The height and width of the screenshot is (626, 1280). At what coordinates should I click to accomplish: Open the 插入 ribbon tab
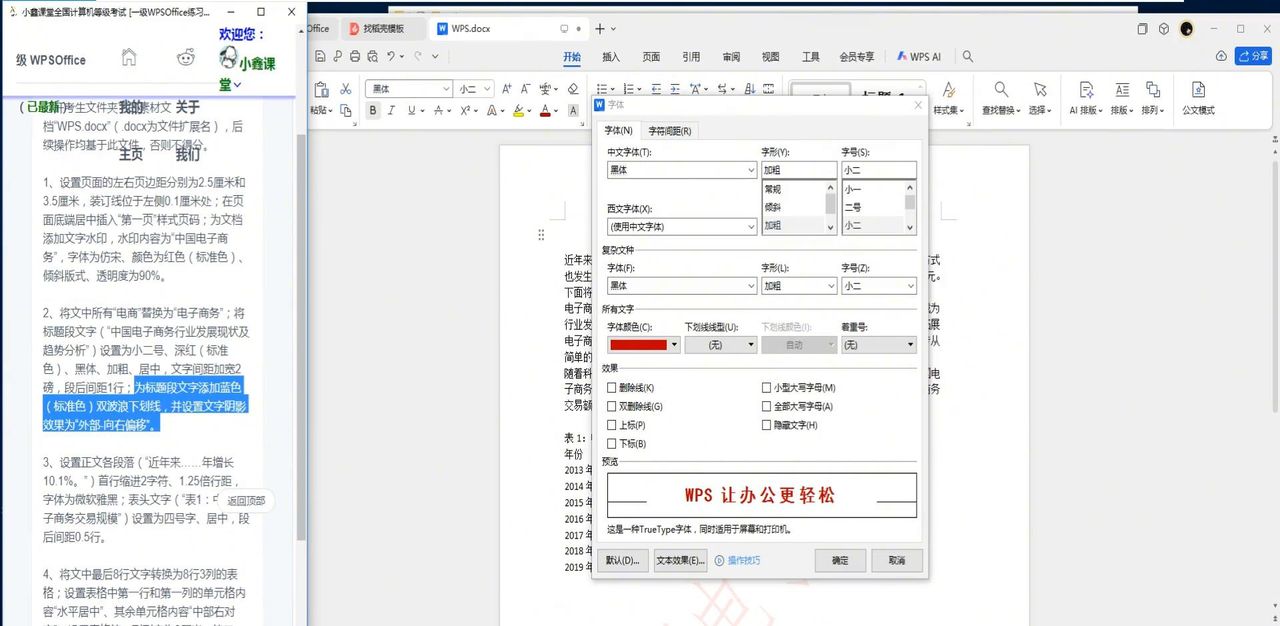point(611,57)
